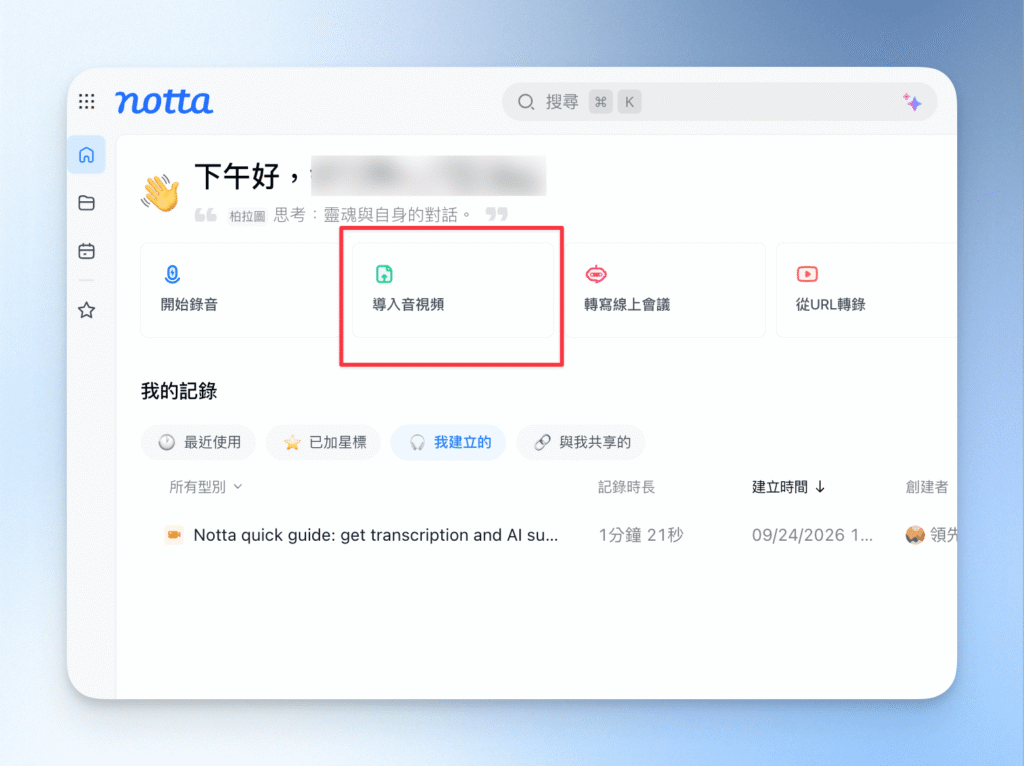Click the 09/24/2026 creation date cell

coord(812,535)
